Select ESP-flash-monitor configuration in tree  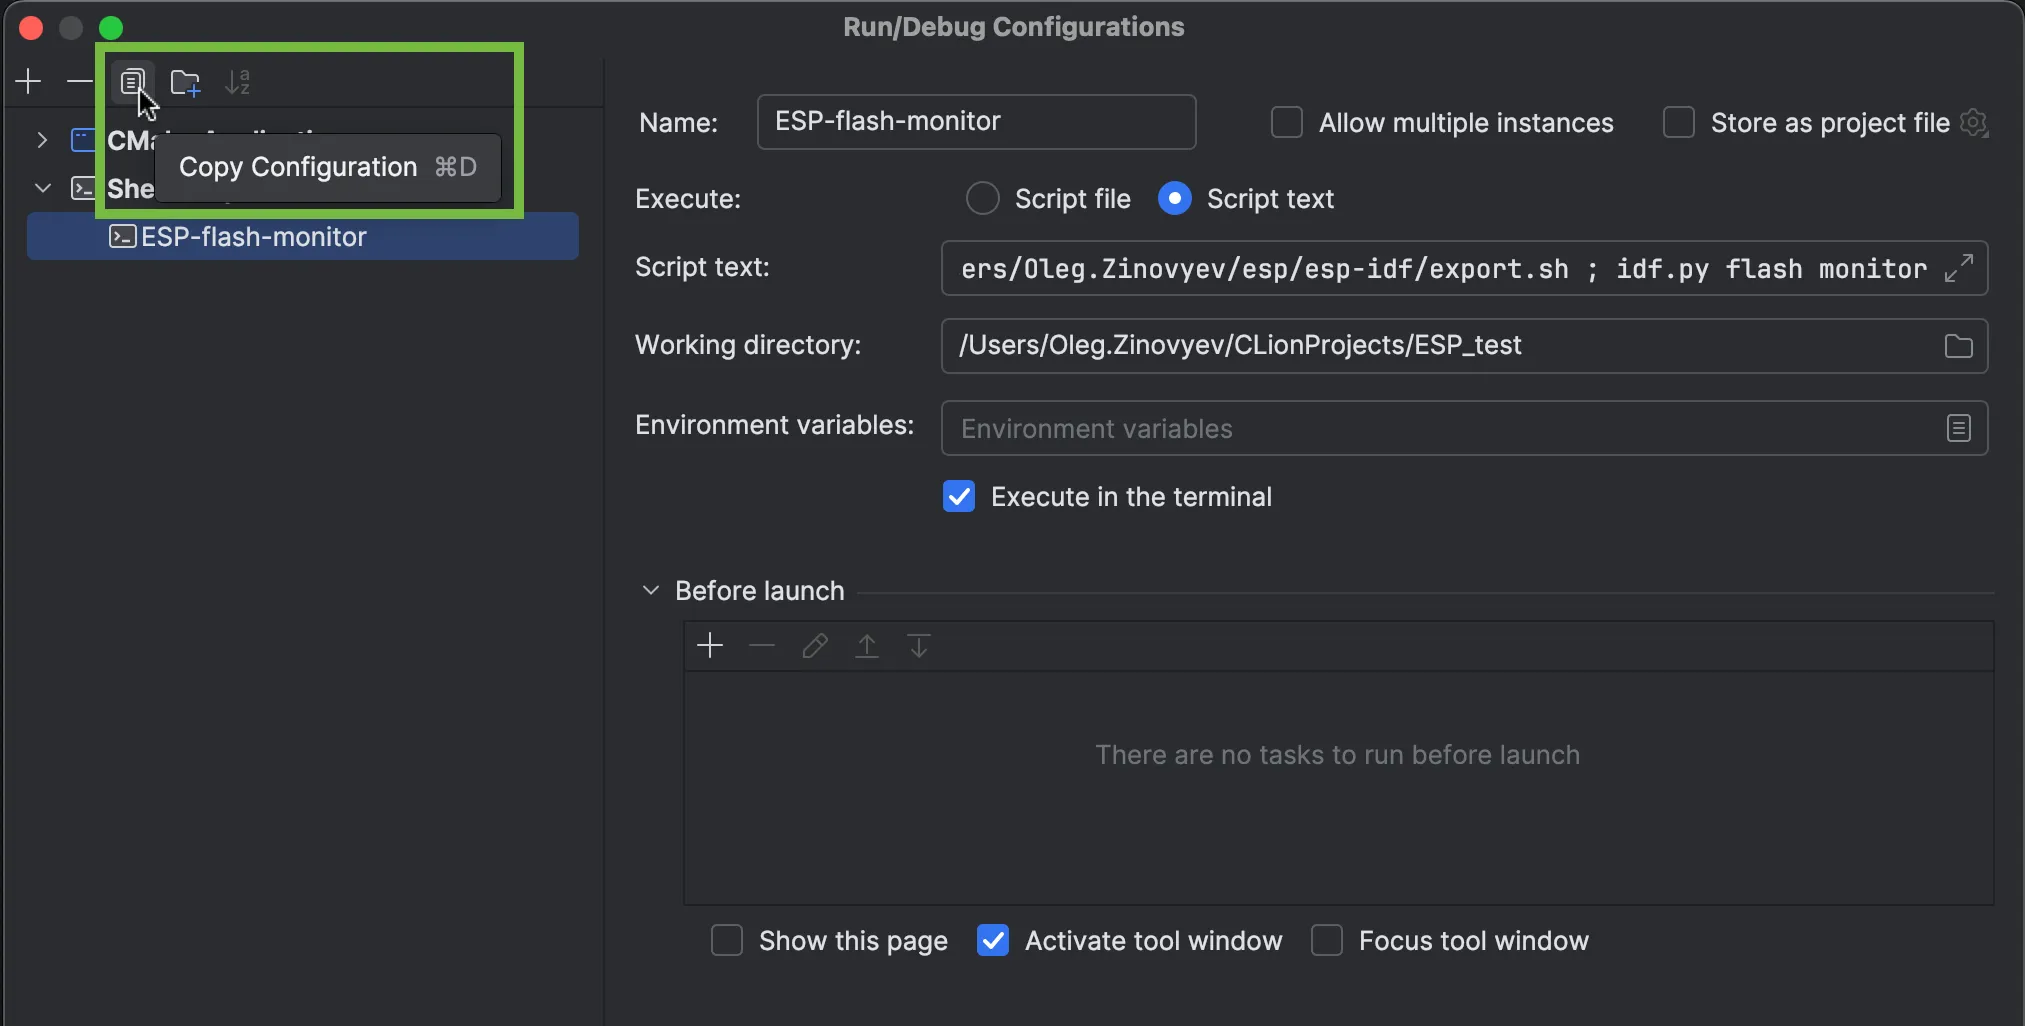point(254,237)
